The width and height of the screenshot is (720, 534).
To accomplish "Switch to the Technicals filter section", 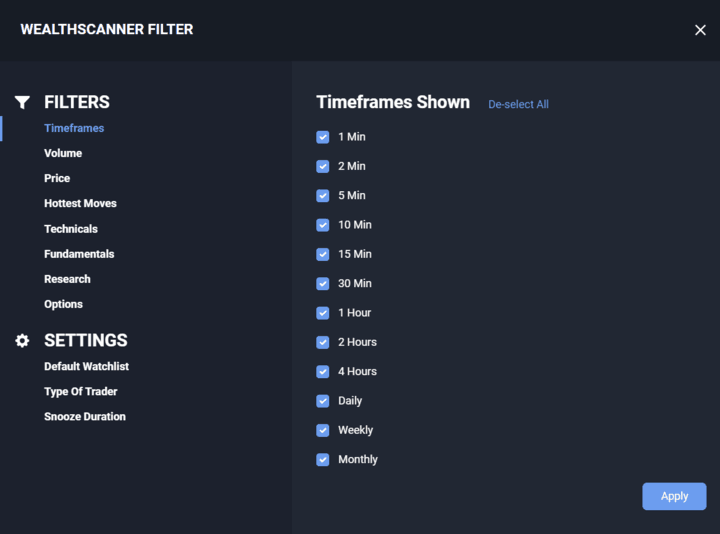I will pos(71,229).
